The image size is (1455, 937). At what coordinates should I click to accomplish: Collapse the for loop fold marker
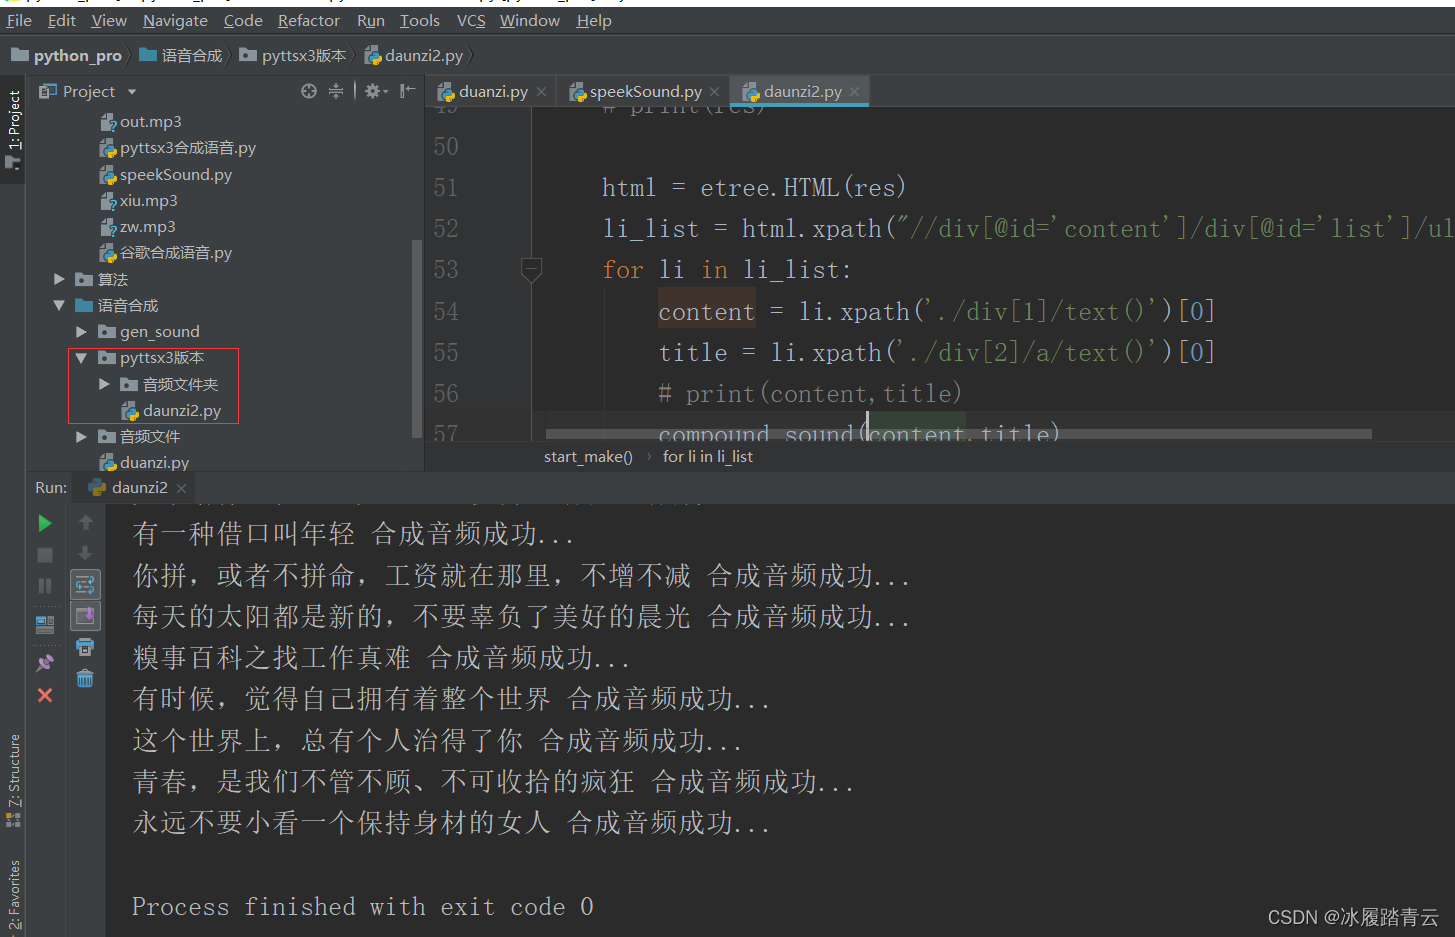(531, 269)
